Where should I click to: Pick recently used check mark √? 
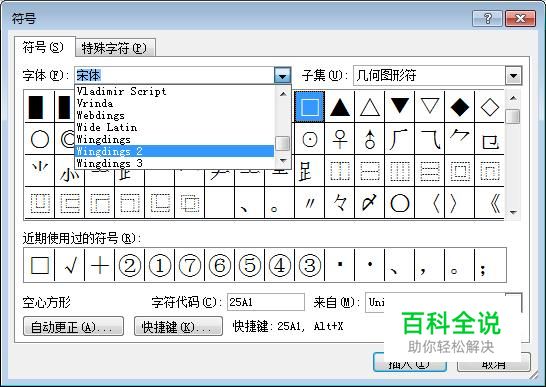tap(70, 265)
